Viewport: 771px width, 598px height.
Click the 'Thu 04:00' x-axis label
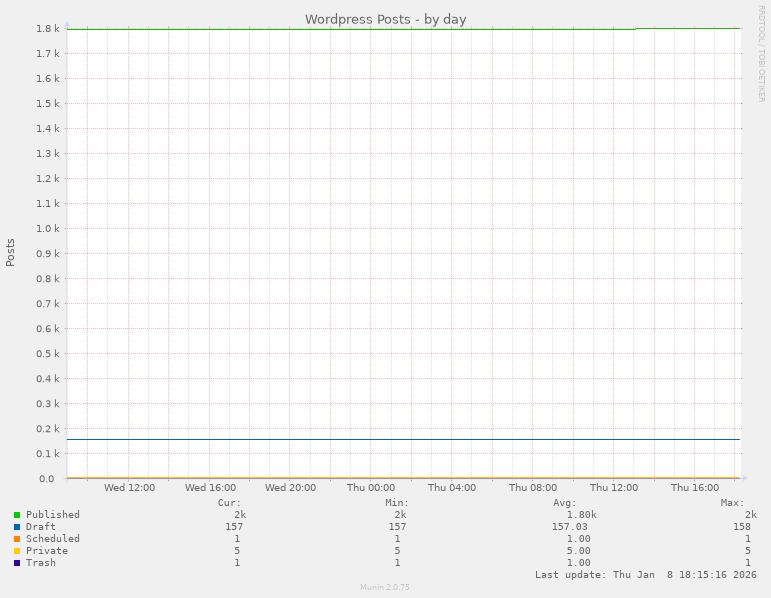pos(452,487)
